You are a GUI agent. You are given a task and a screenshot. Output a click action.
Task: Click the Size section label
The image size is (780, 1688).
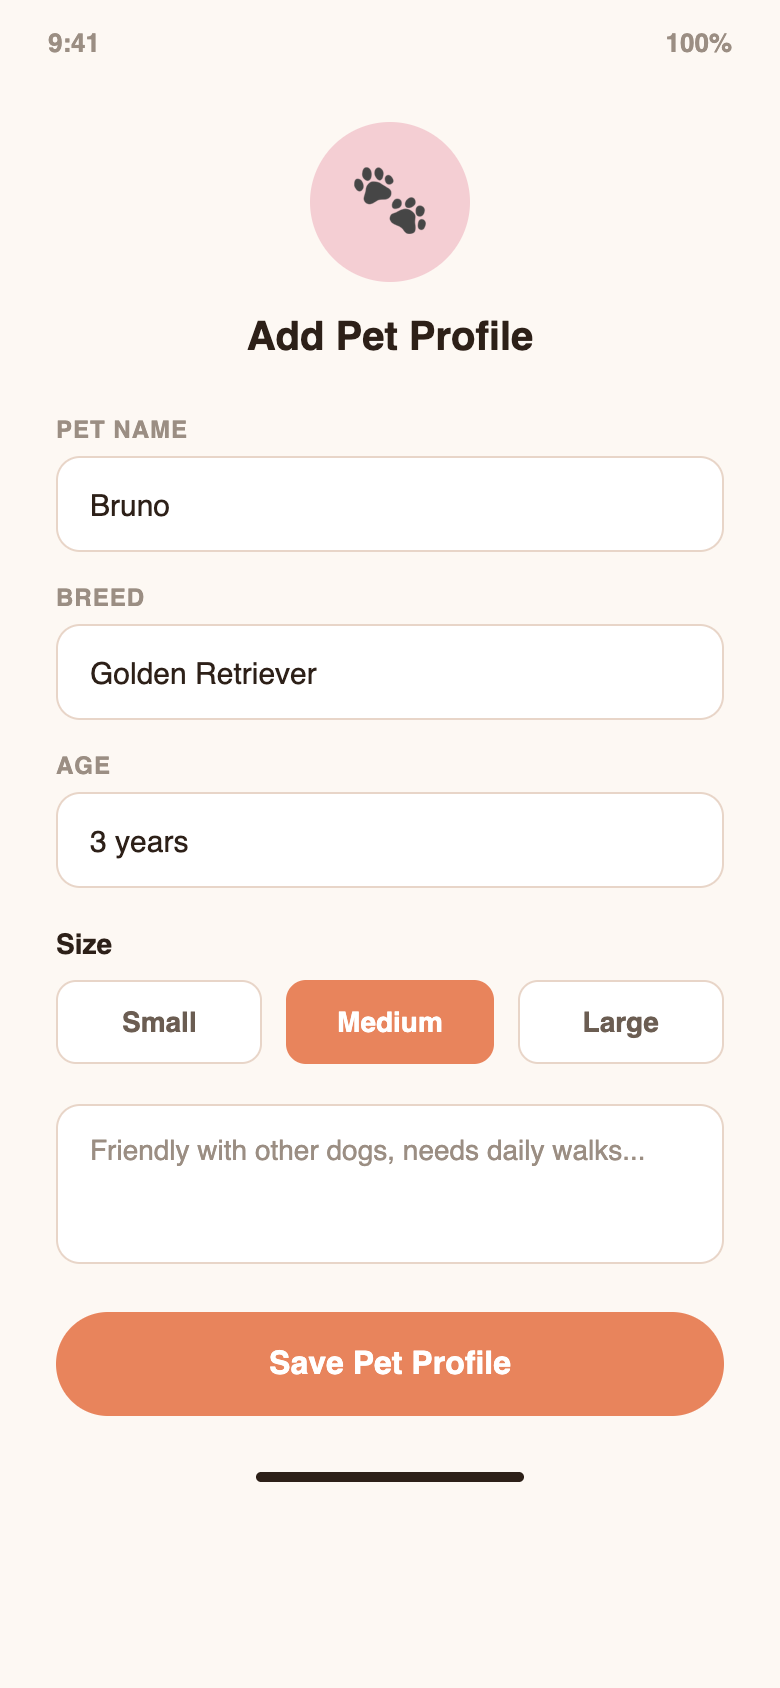(84, 944)
